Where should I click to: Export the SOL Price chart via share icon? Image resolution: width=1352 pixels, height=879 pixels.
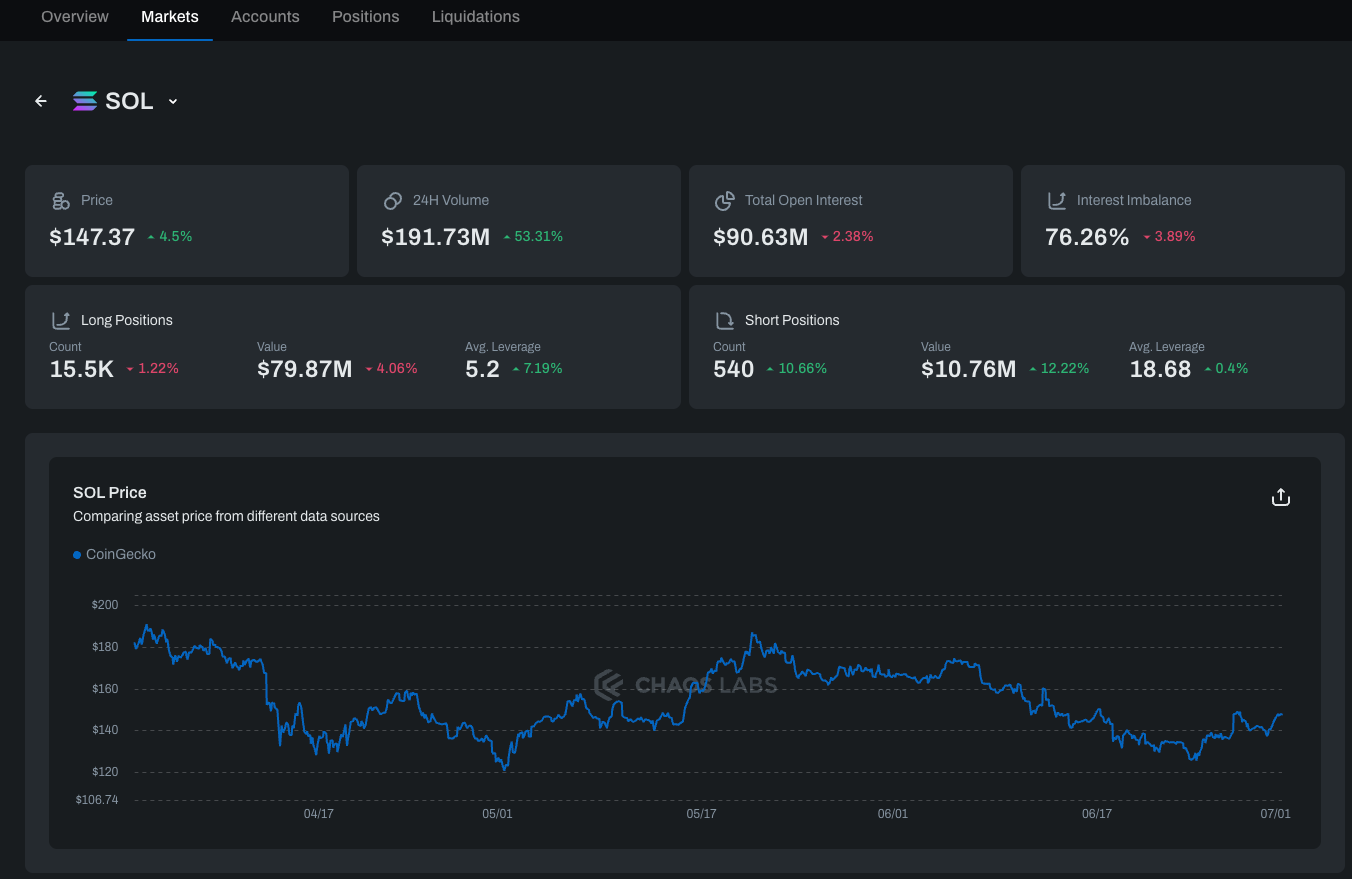(x=1281, y=497)
